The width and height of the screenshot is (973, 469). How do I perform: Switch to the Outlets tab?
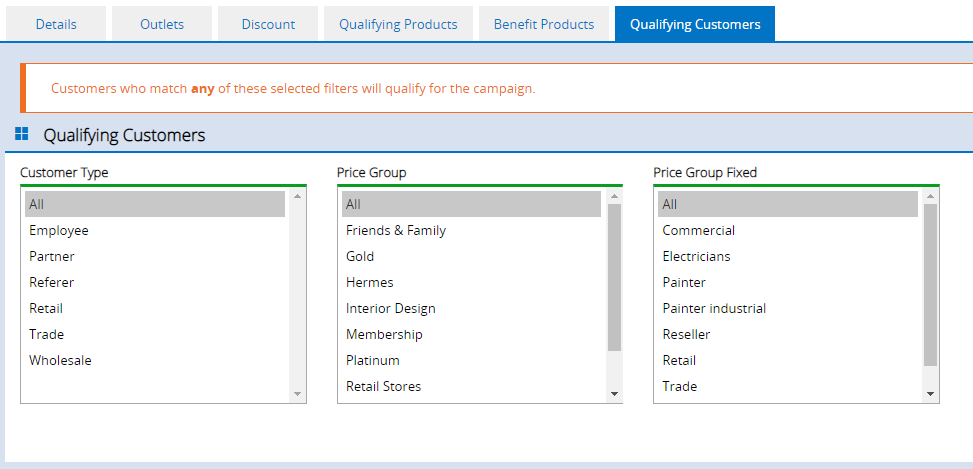pos(162,24)
